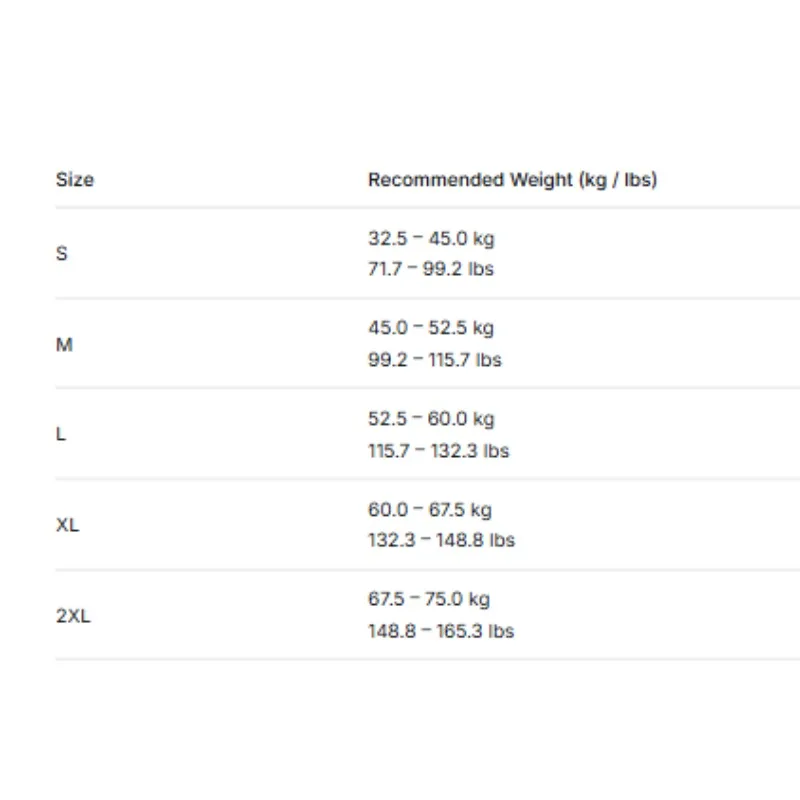
Task: Select the 2XL size label
Action: coord(73,616)
